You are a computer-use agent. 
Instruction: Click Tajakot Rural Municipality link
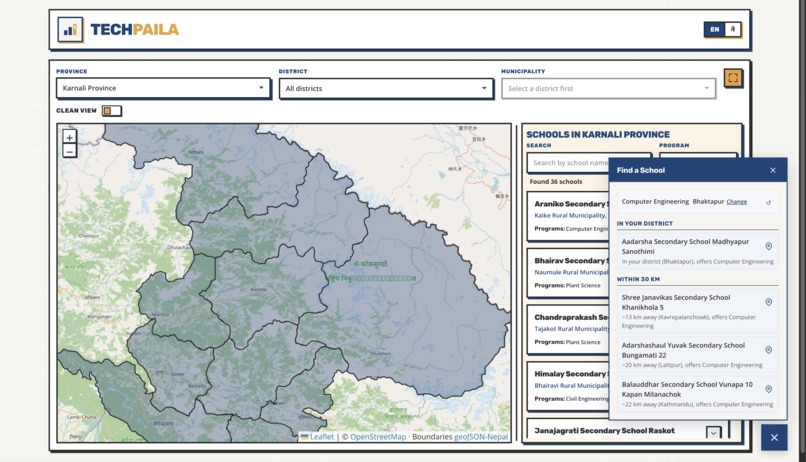(571, 329)
